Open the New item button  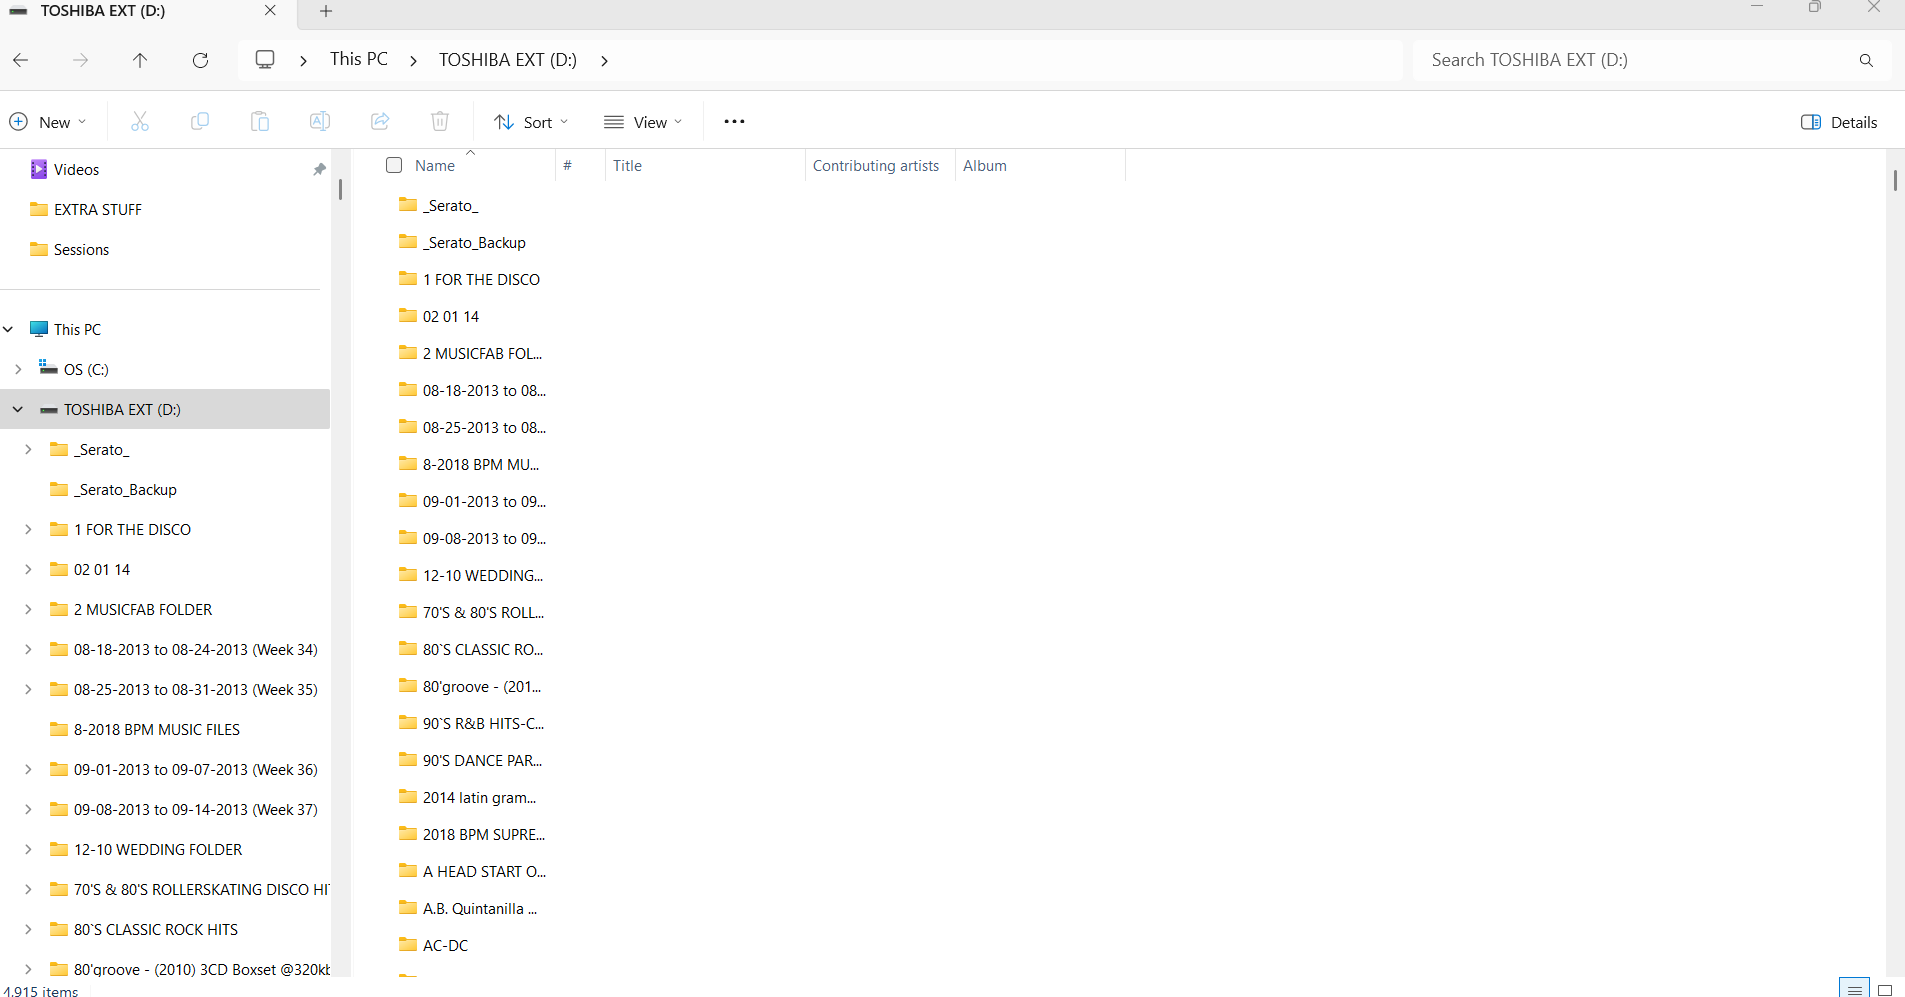(x=48, y=122)
